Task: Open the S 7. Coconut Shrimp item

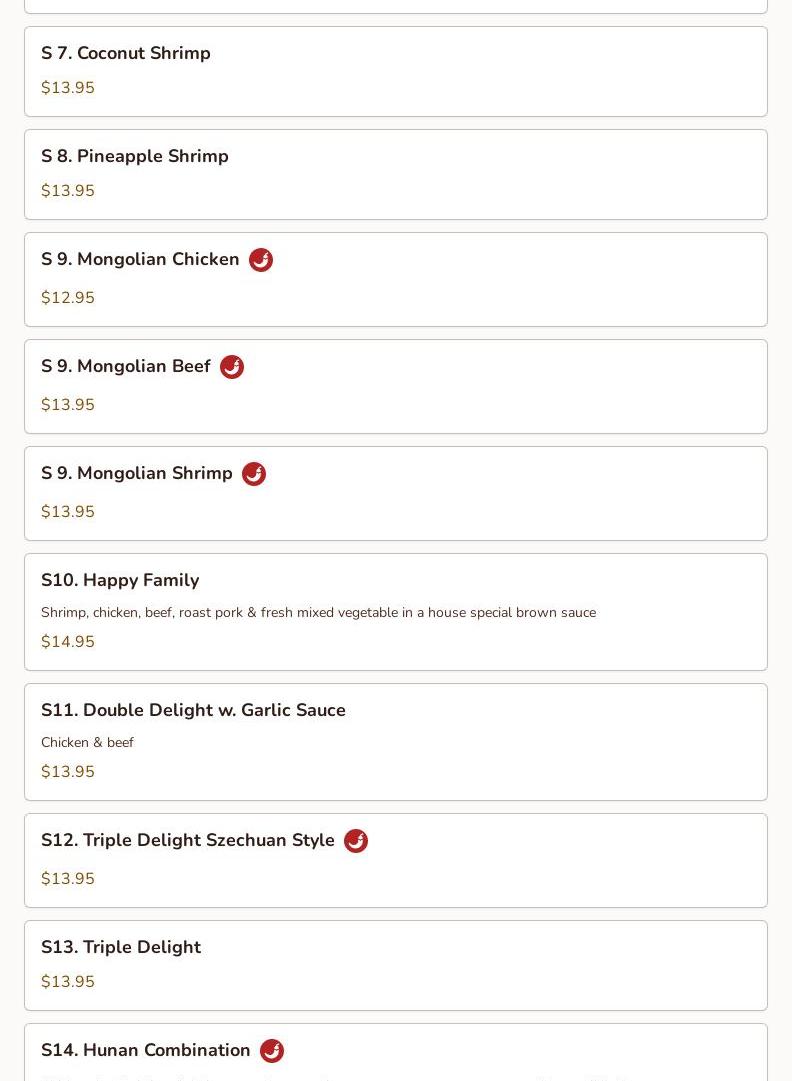Action: pos(396,72)
